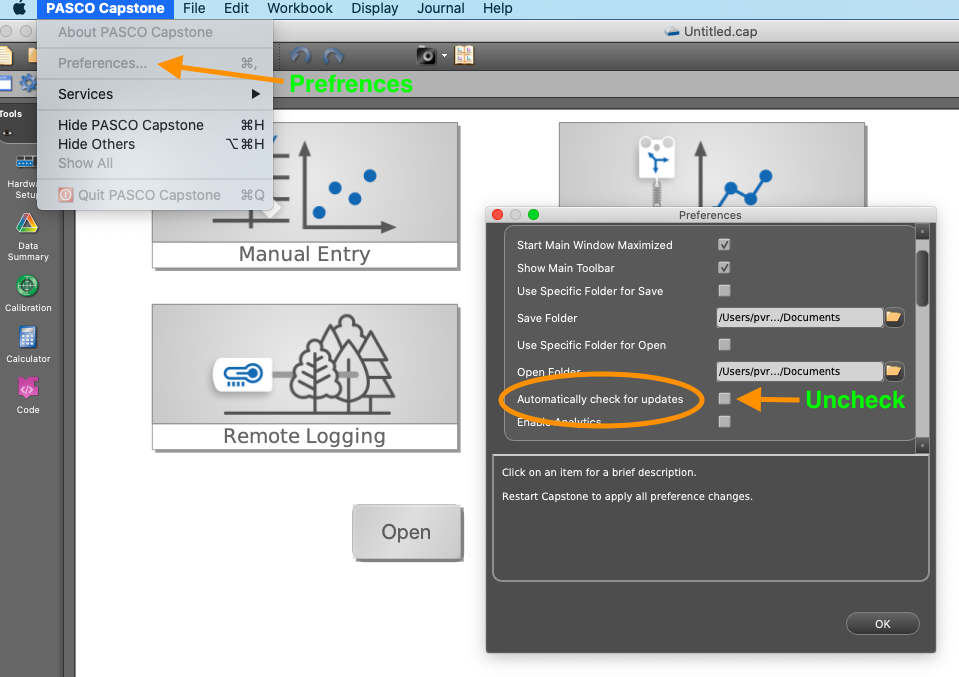
Task: Click scrollbar up arrow in Preferences
Action: (922, 232)
